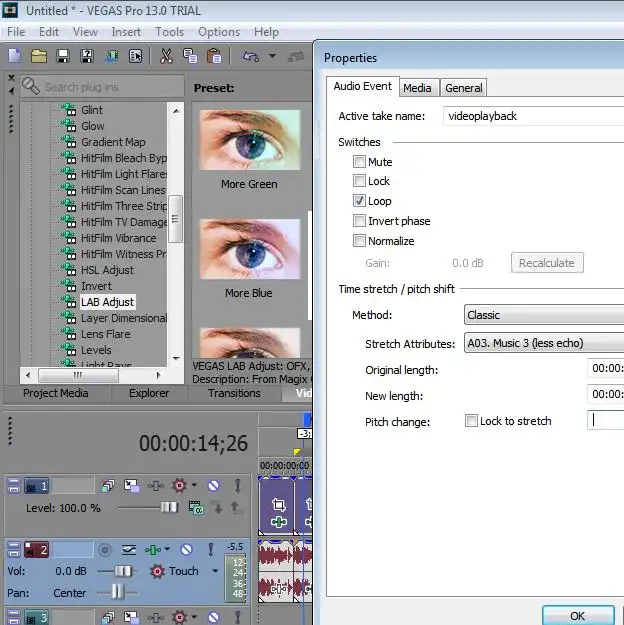Select the Levels plug-in
The image size is (624, 625).
(x=96, y=350)
